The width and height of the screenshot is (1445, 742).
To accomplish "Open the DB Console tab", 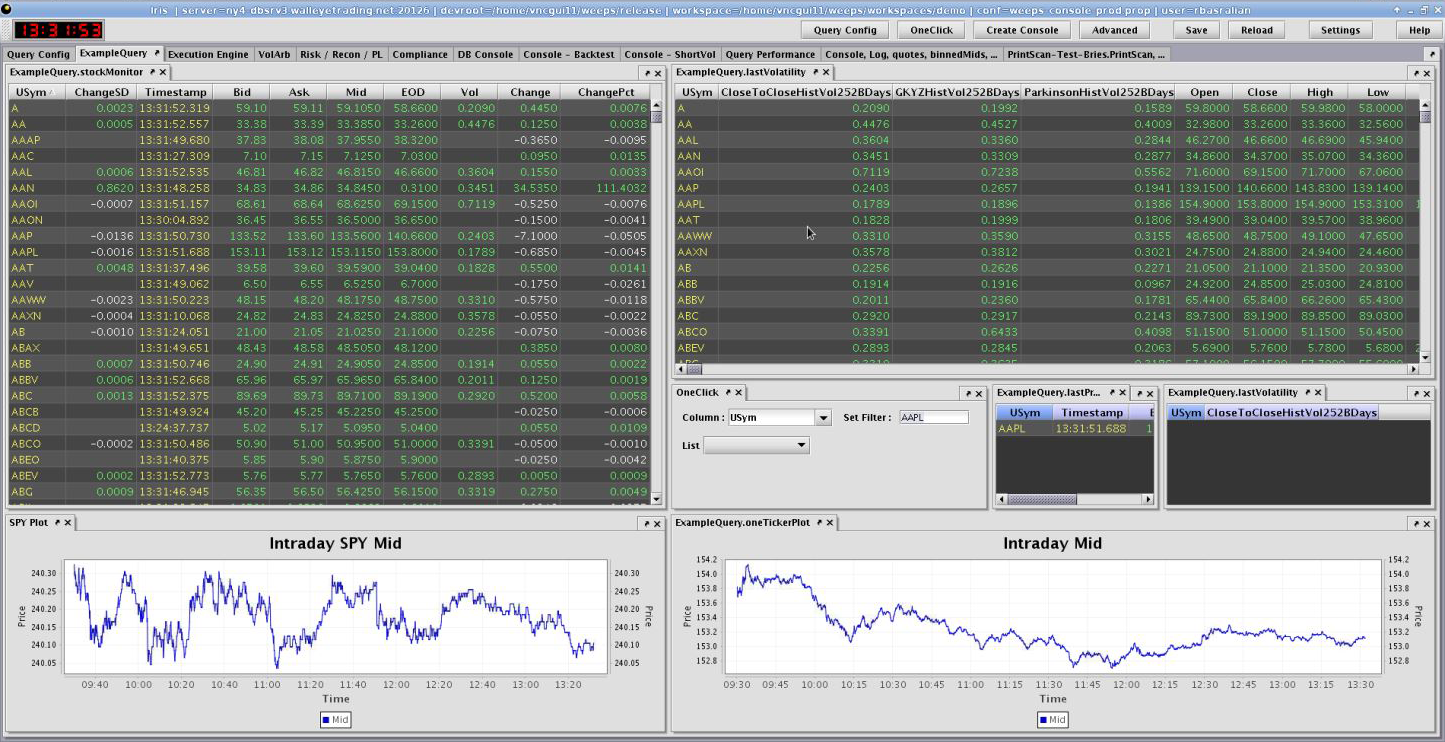I will click(x=485, y=54).
